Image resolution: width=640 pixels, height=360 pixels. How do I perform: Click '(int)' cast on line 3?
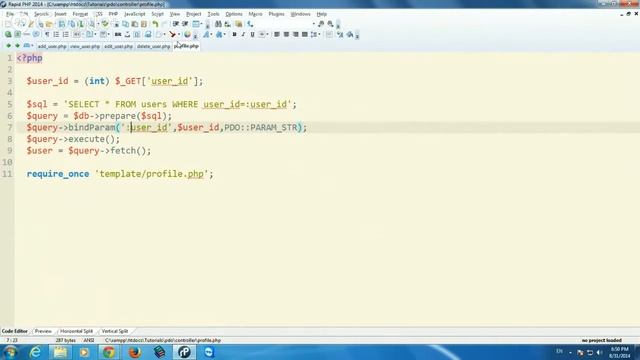click(97, 81)
